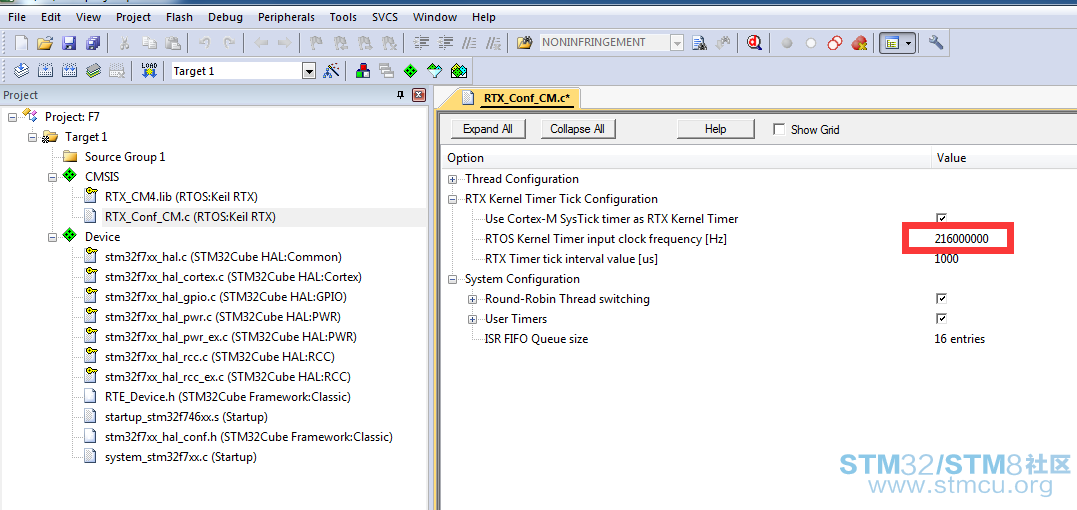Screen dimensions: 1077x510
Task: Open the window layout dropdown arrow
Action: coord(909,43)
